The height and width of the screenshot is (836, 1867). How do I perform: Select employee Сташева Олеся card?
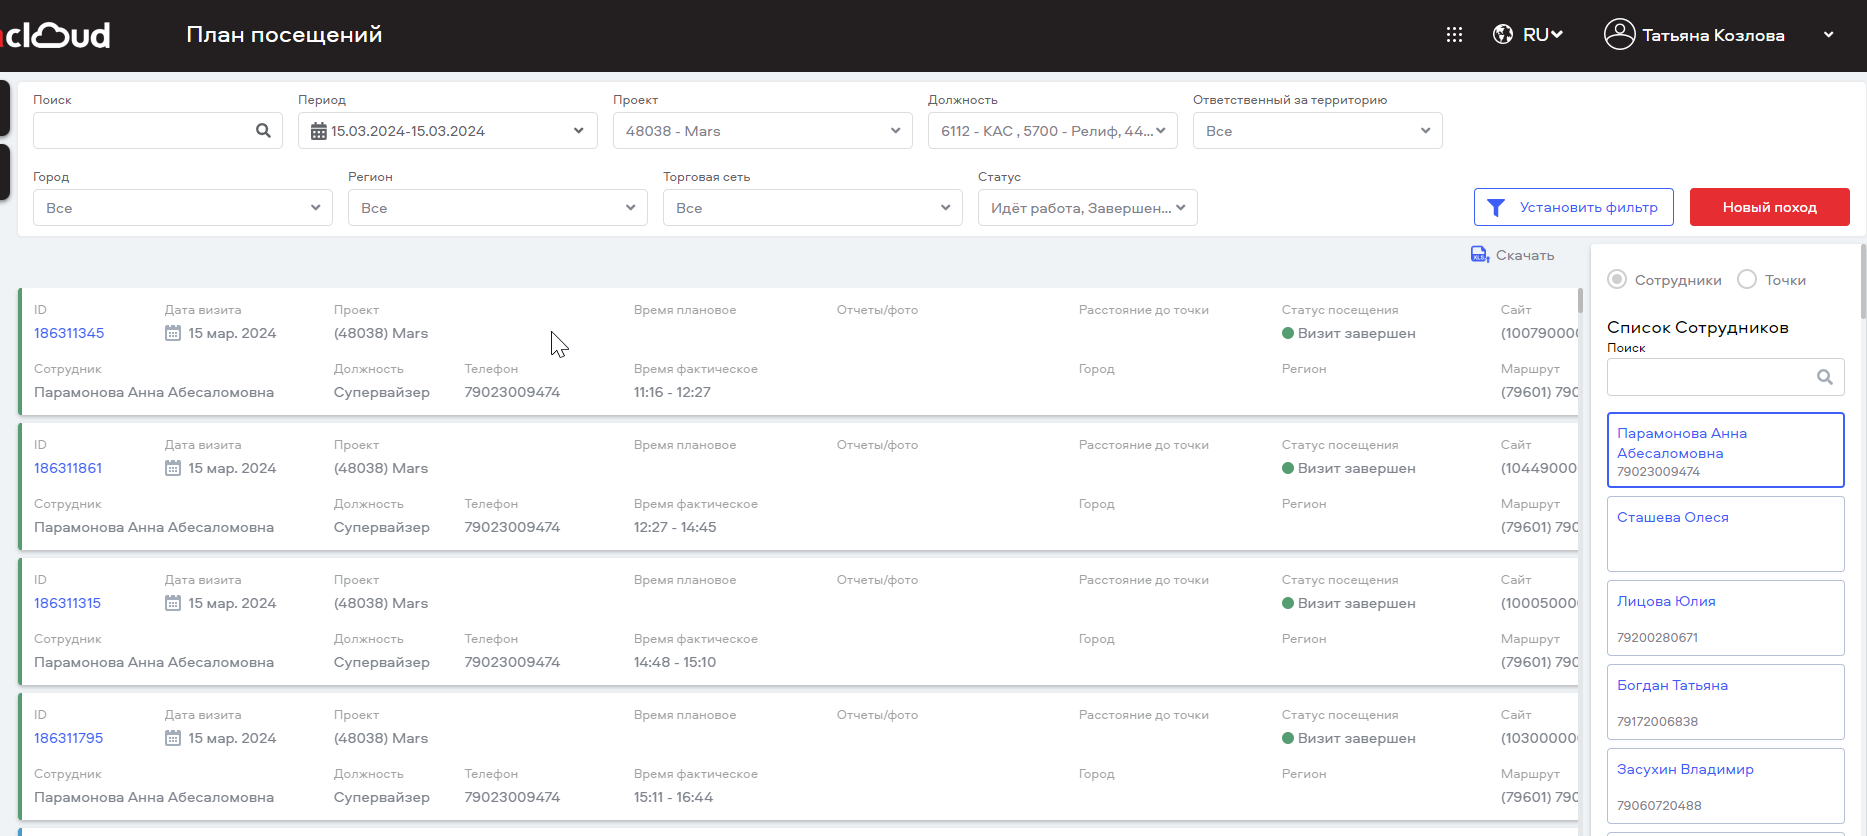(1726, 534)
